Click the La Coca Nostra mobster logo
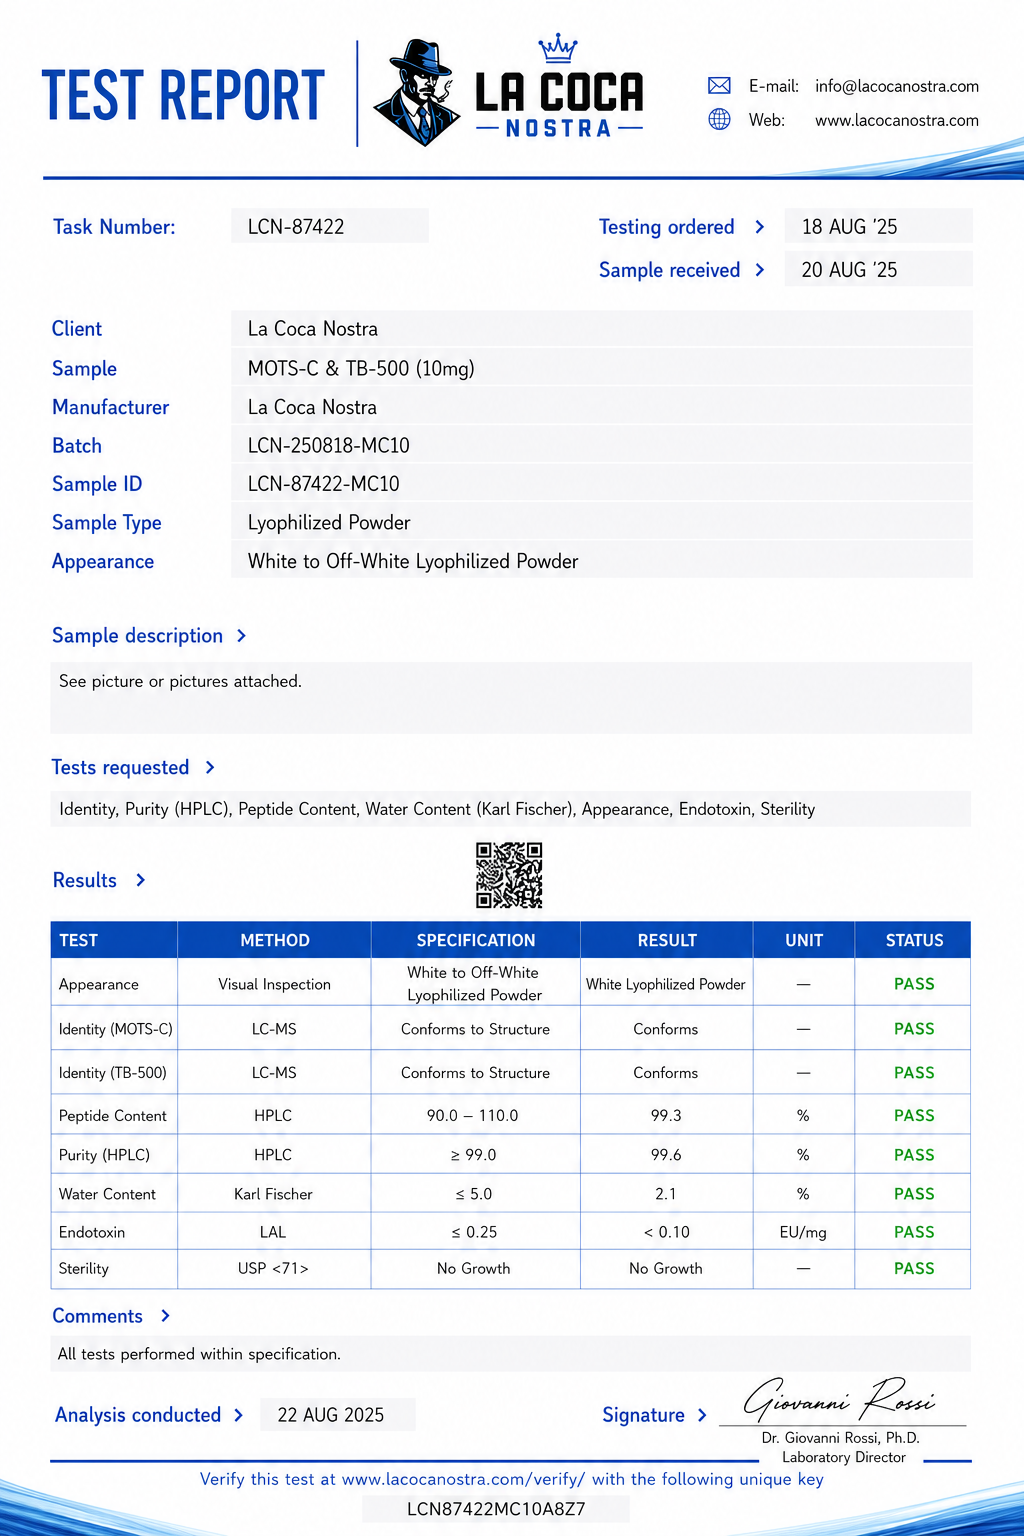Viewport: 1024px width, 1536px height. 416,93
